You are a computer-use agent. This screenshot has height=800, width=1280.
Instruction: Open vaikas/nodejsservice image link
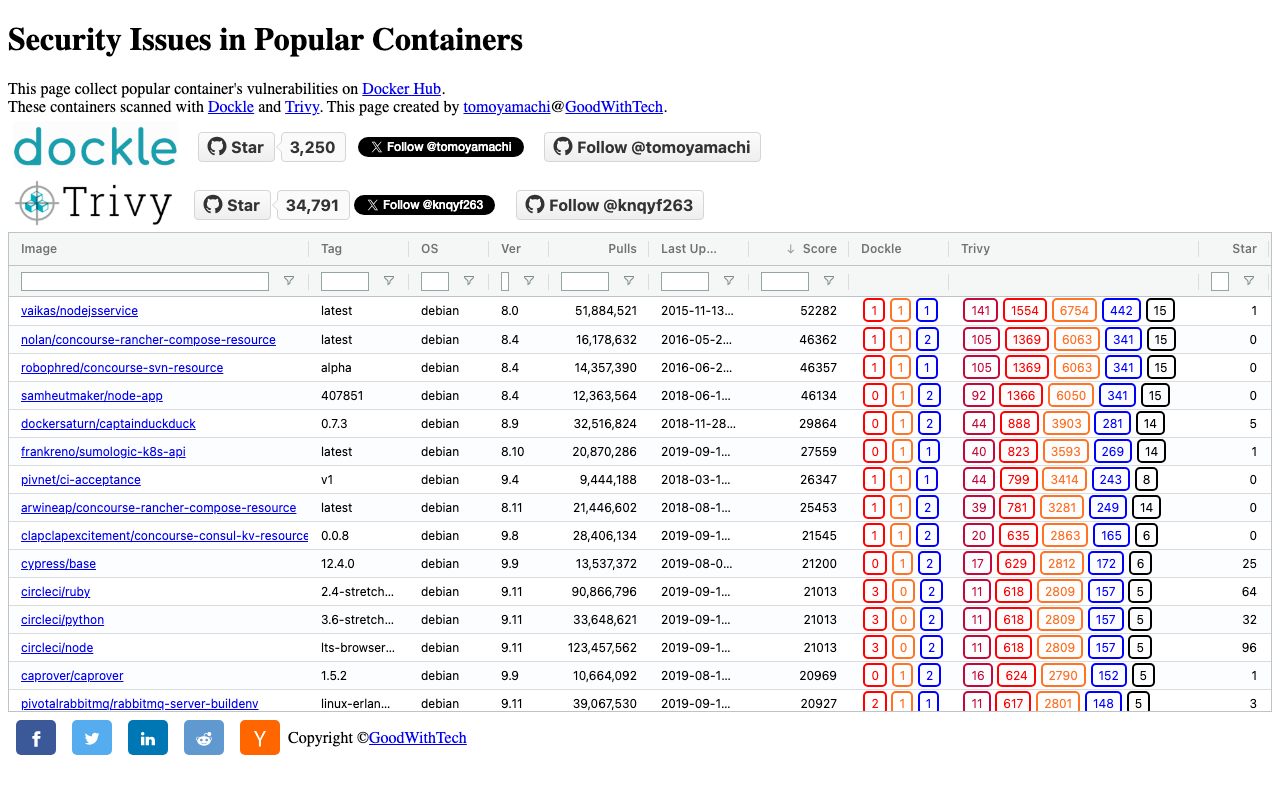pos(79,311)
